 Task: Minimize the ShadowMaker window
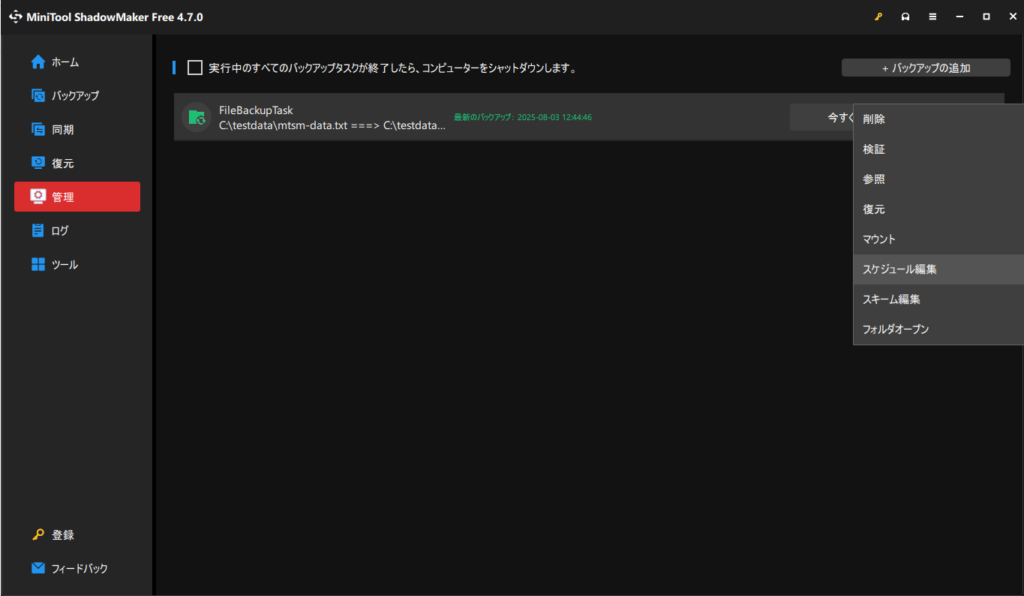click(x=959, y=17)
